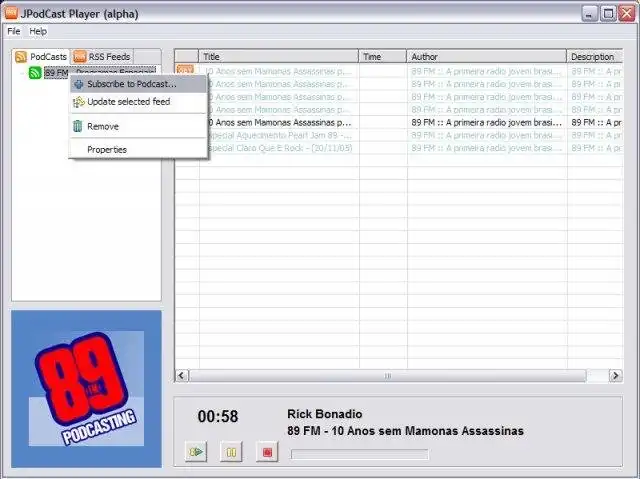Click the 89 FM - 10 Anos now-playing title

(405, 431)
